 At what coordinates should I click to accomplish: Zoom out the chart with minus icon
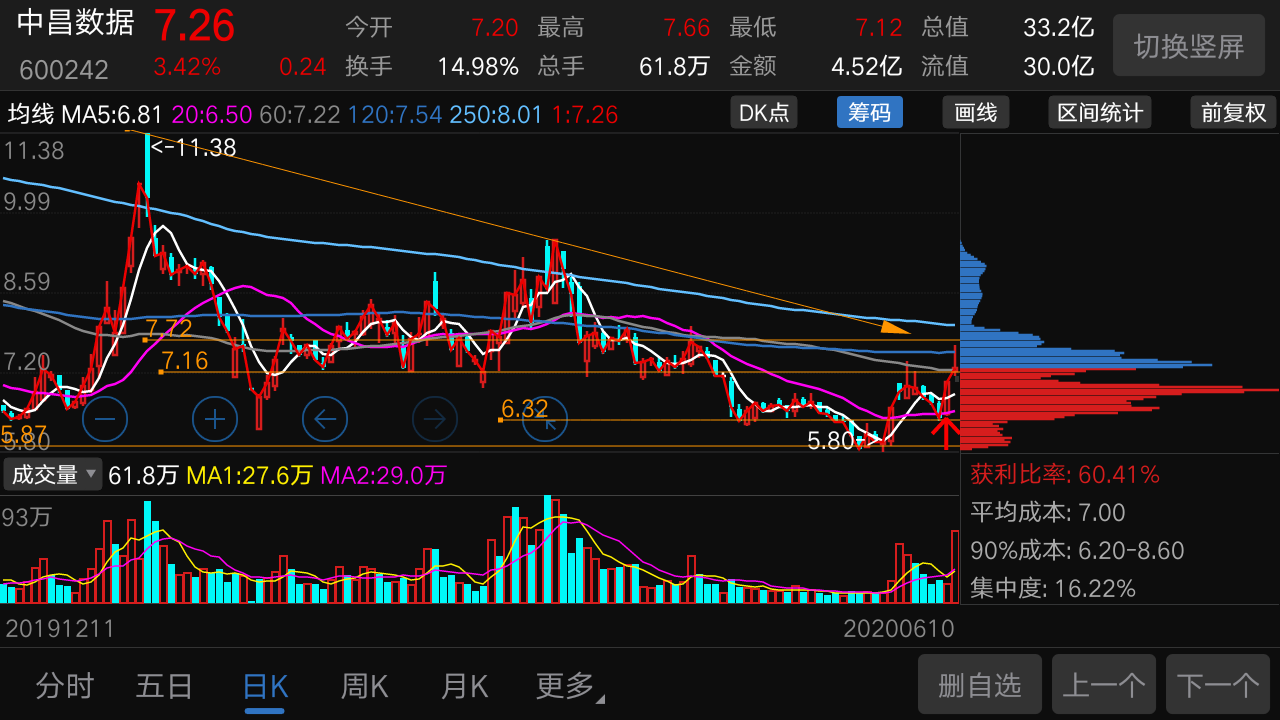[105, 419]
